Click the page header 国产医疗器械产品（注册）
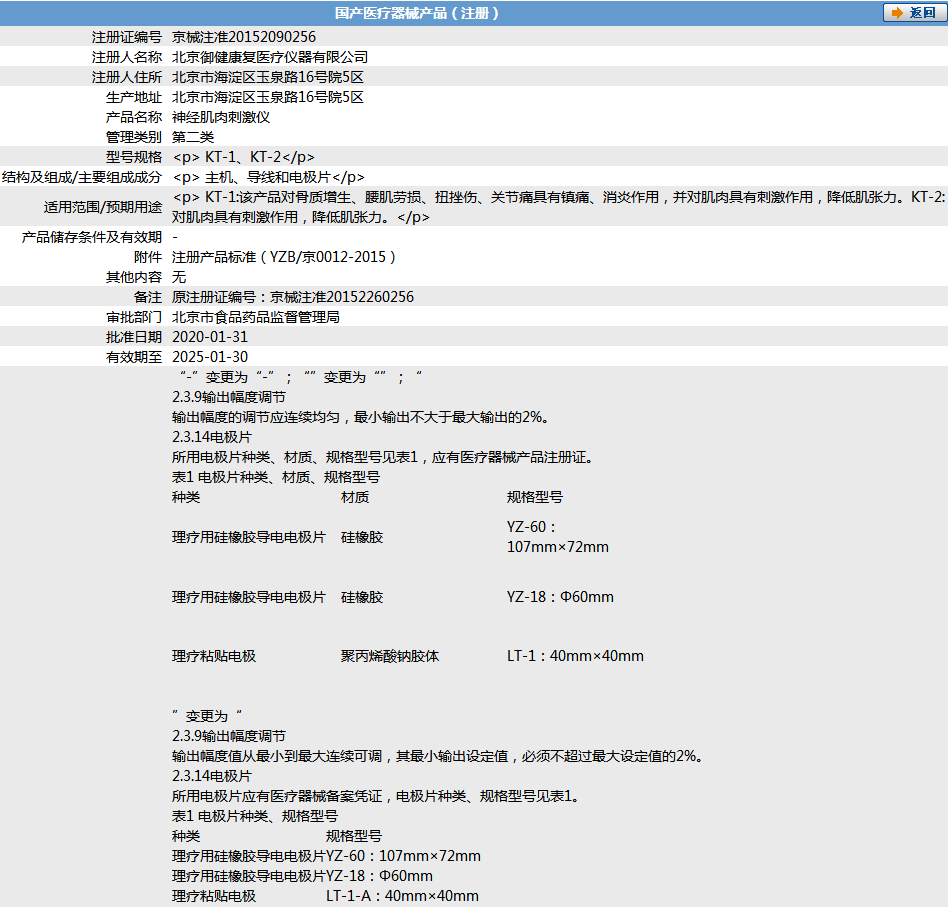This screenshot has height=907, width=951. point(417,13)
